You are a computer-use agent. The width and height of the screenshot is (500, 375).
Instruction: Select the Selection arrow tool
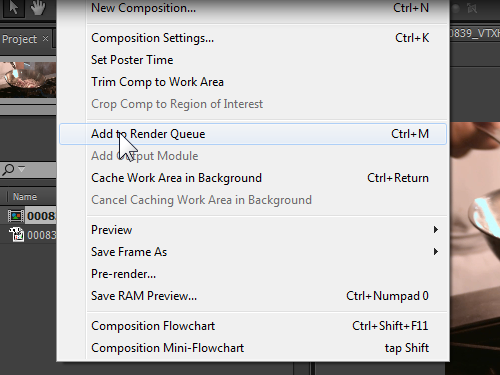[x=14, y=7]
